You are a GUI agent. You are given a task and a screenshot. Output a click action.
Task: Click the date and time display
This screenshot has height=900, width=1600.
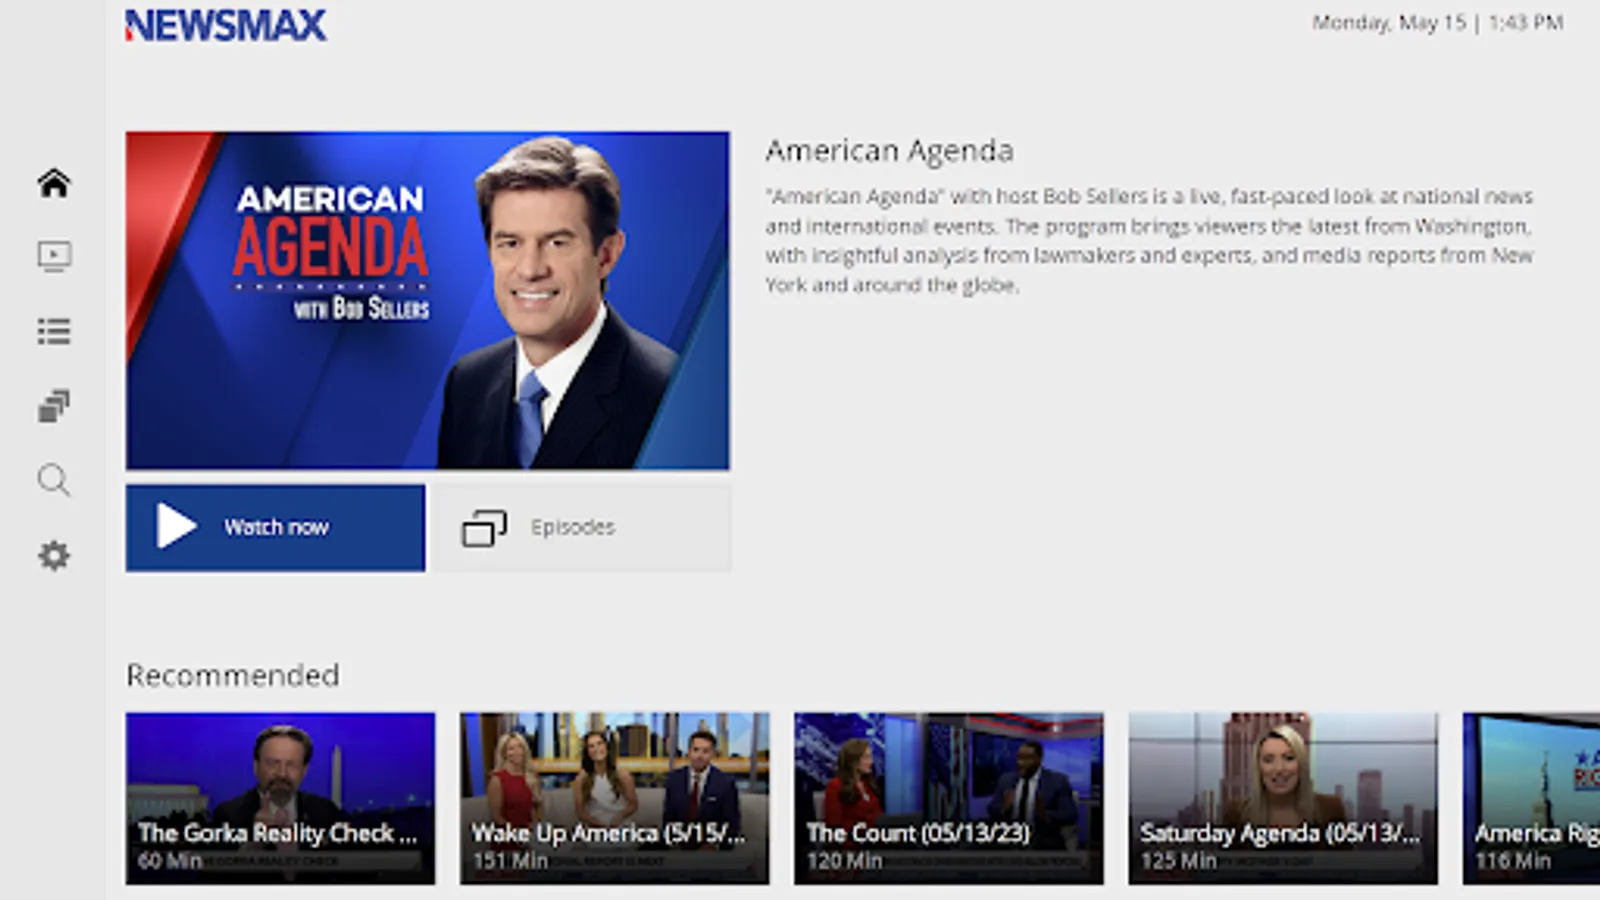point(1437,23)
